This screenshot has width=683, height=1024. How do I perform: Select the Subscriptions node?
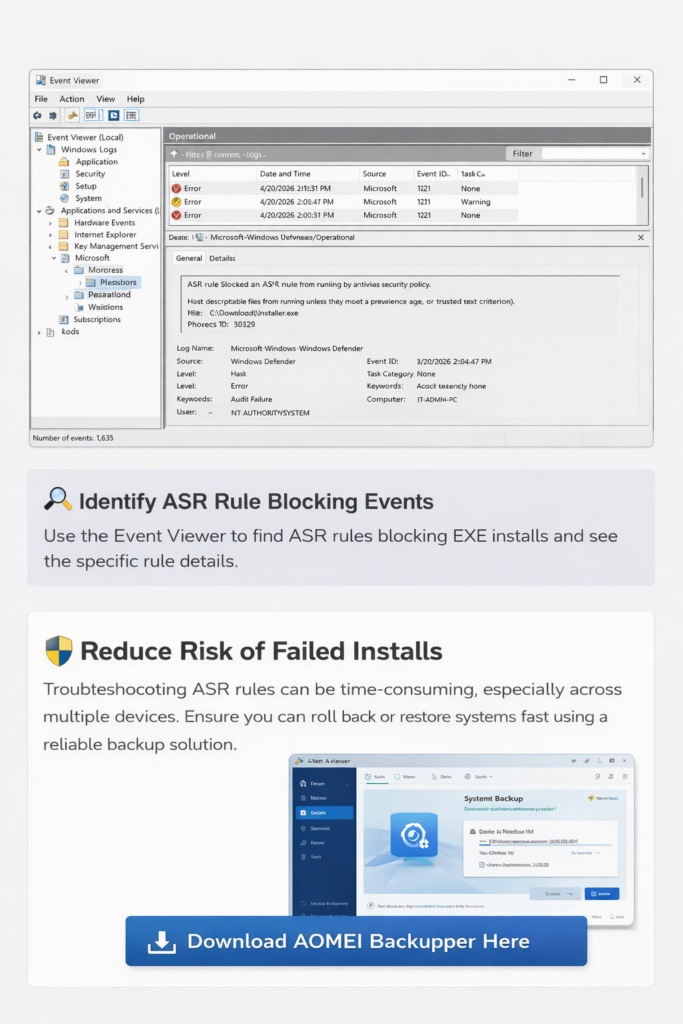point(97,319)
